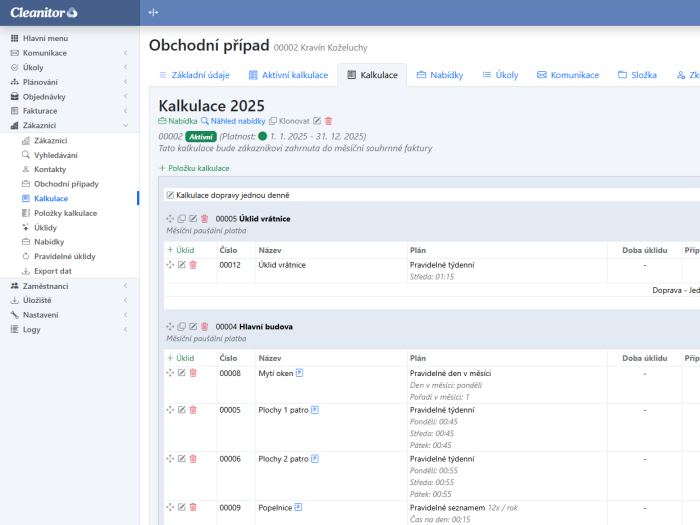Collapse the Zákazníci sidebar section
The image size is (700, 525).
[125, 126]
